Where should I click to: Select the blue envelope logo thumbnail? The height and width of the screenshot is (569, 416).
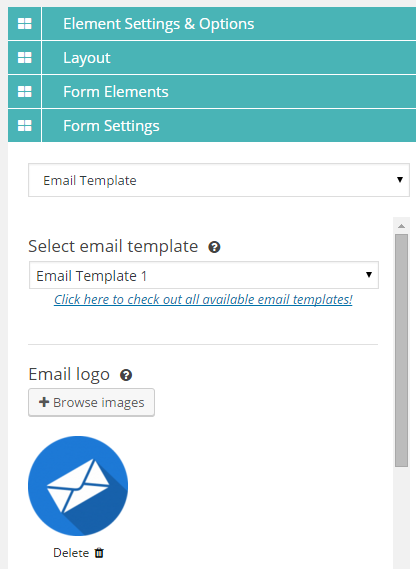[78, 486]
